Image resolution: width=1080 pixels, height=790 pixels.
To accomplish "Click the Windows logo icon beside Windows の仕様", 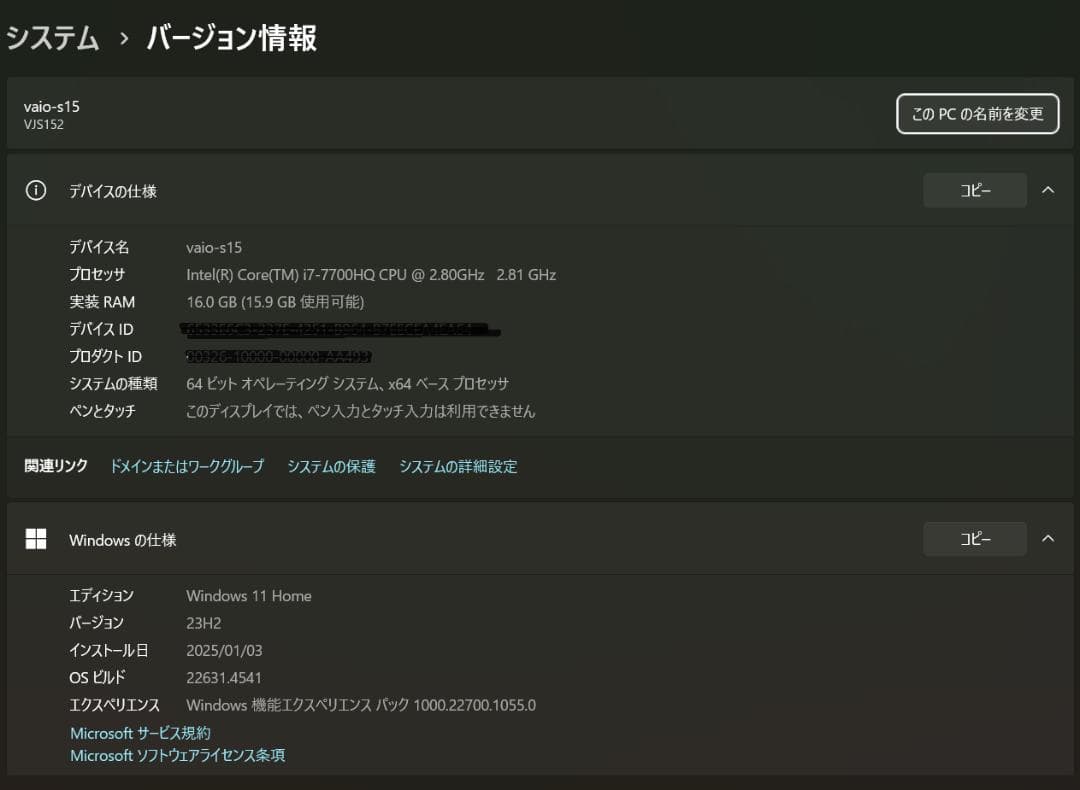I will (x=36, y=539).
